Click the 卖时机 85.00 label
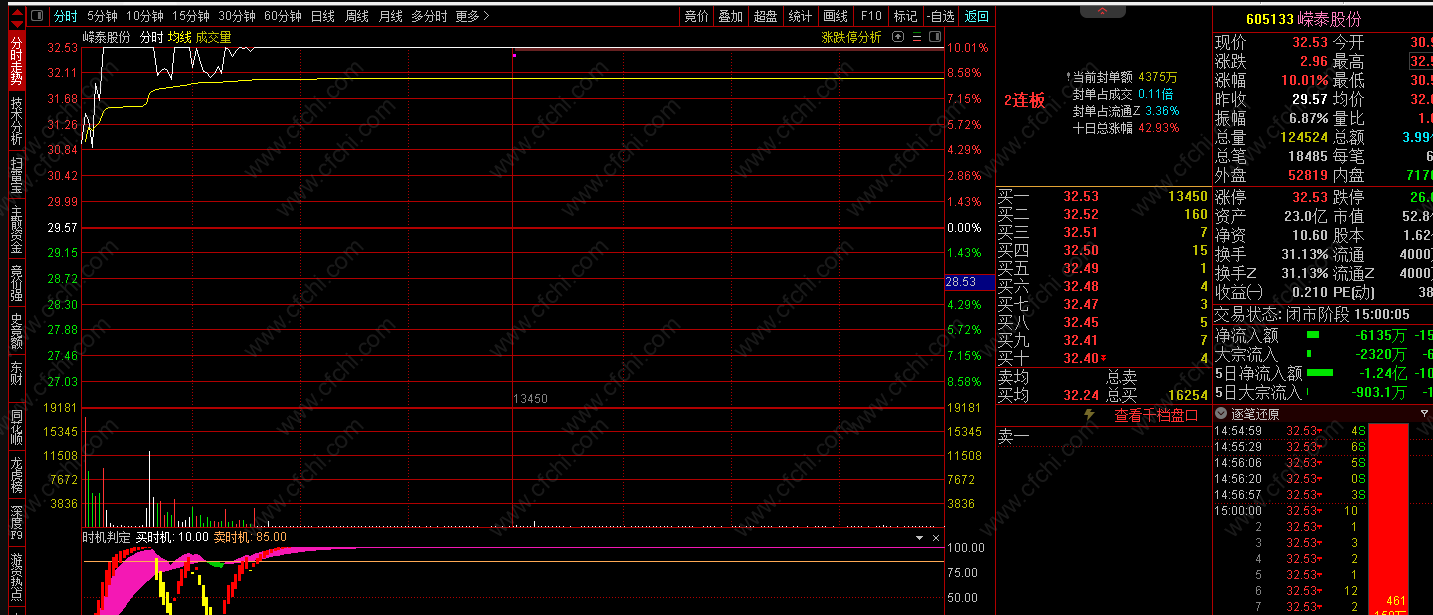The width and height of the screenshot is (1433, 615). [250, 537]
